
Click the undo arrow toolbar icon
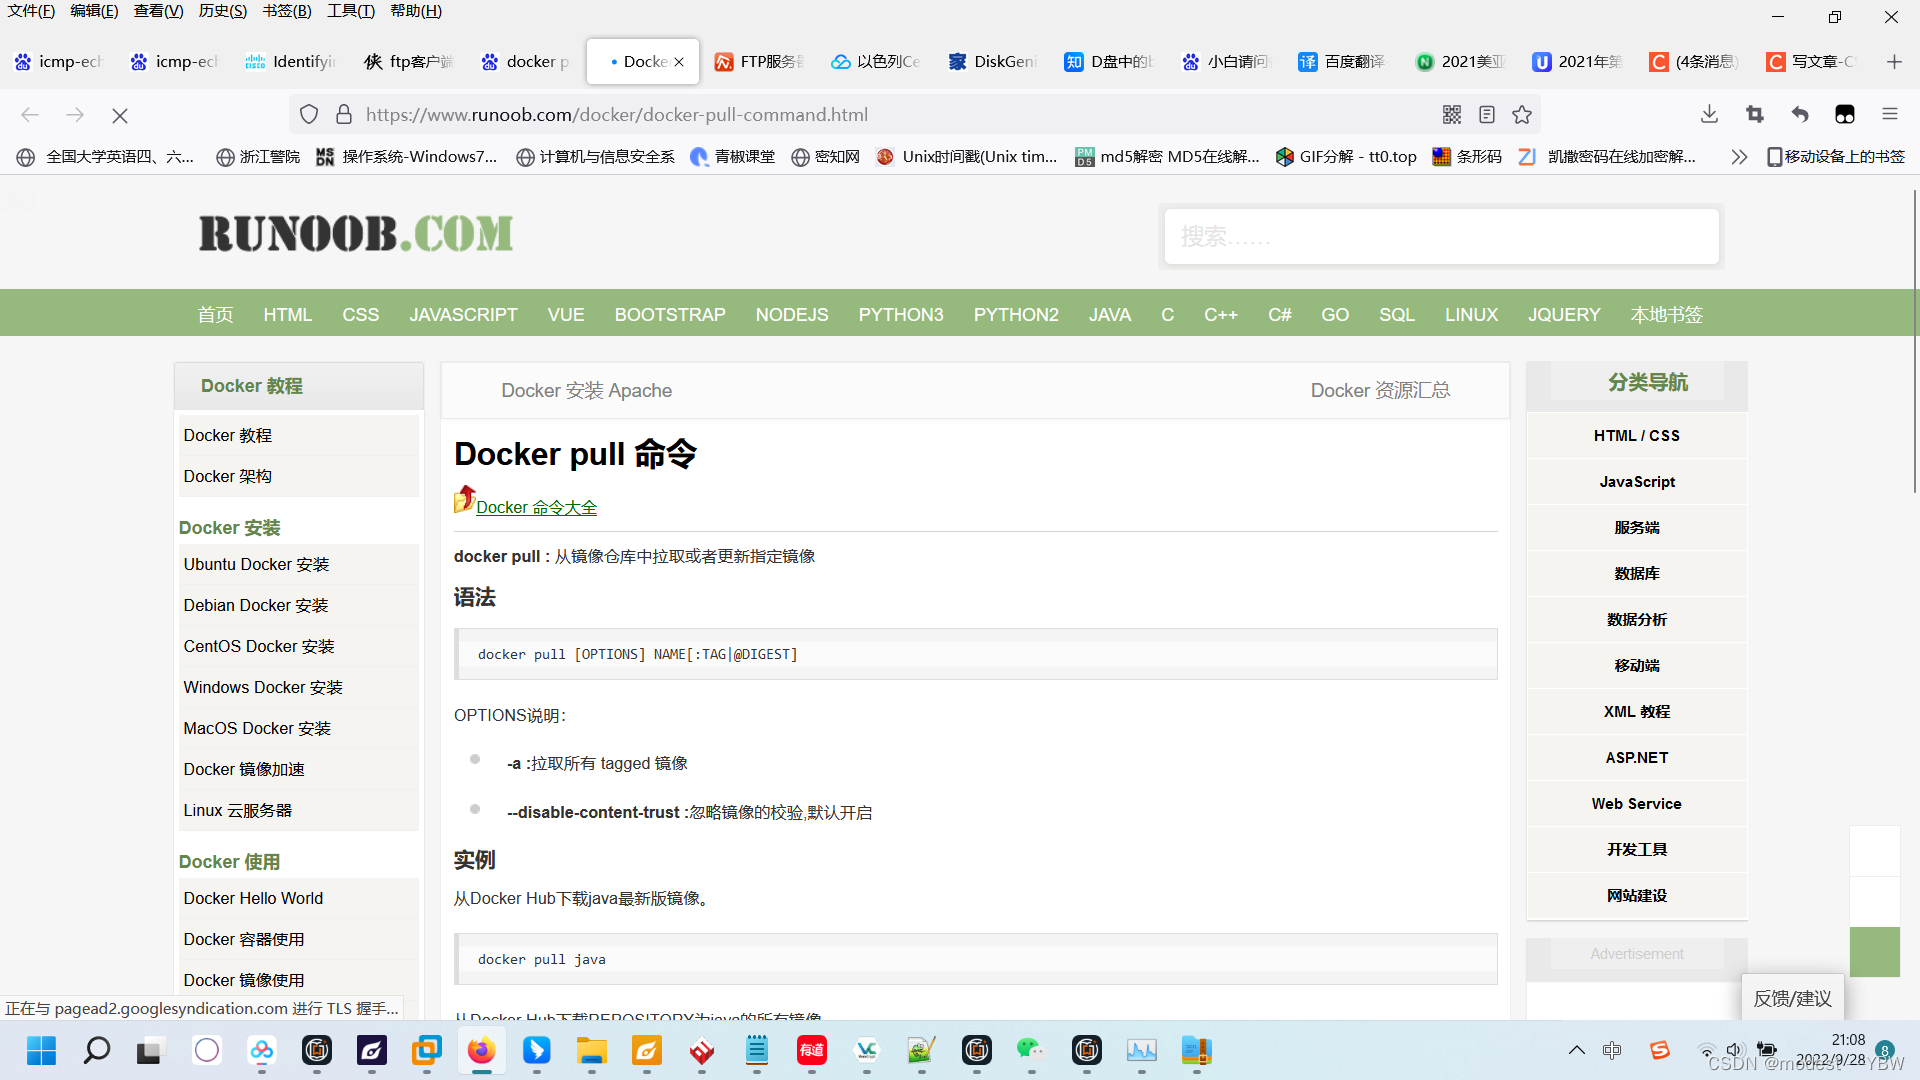[1800, 115]
